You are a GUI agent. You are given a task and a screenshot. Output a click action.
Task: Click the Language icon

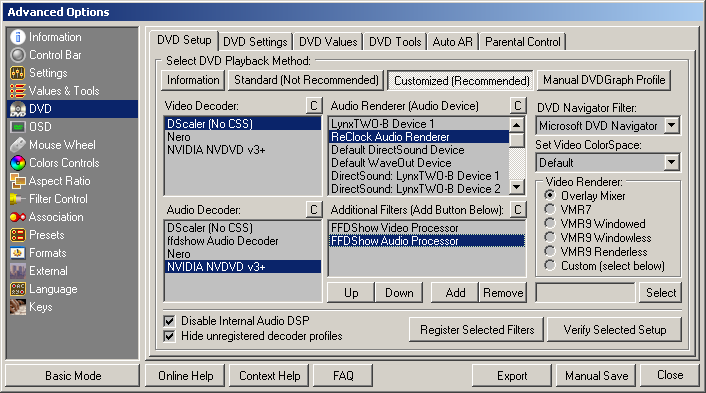click(x=18, y=289)
